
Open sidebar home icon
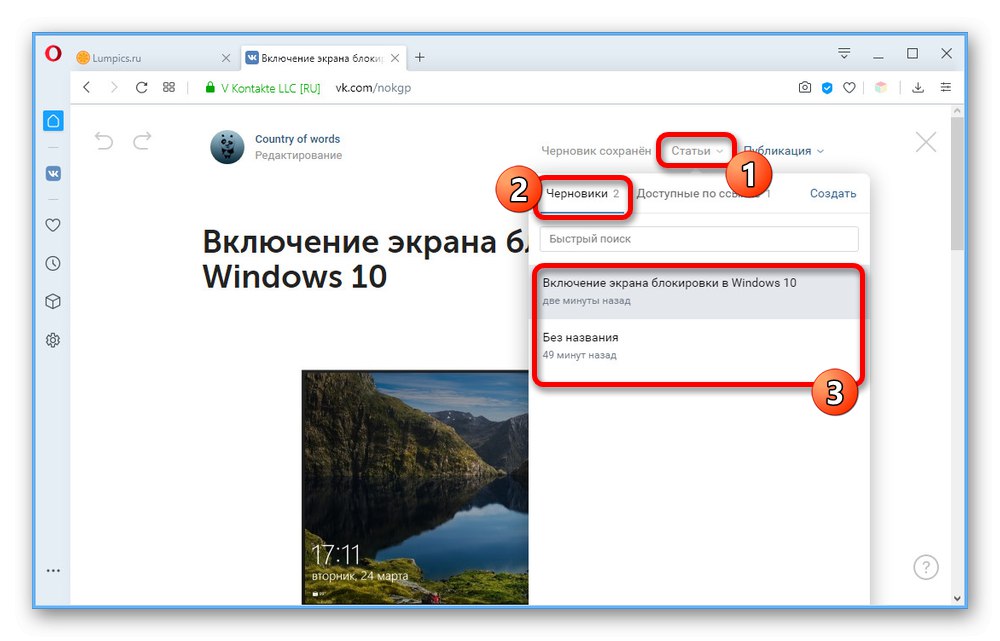point(54,121)
